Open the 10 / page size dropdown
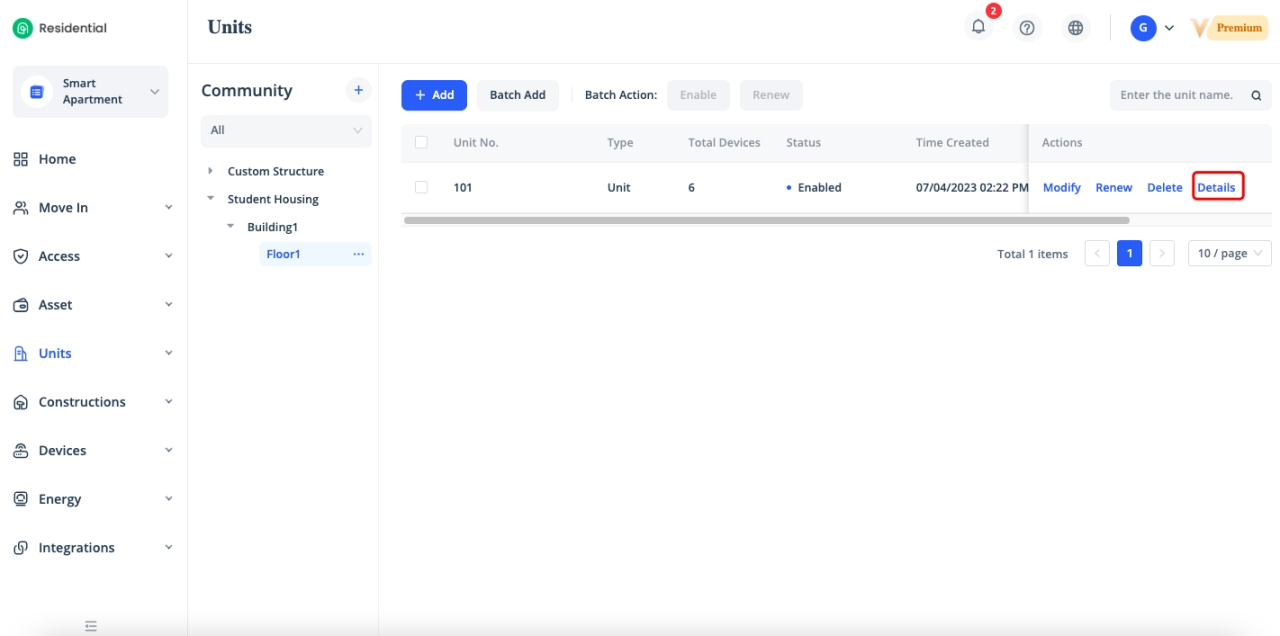The image size is (1280, 636). pyautogui.click(x=1229, y=254)
